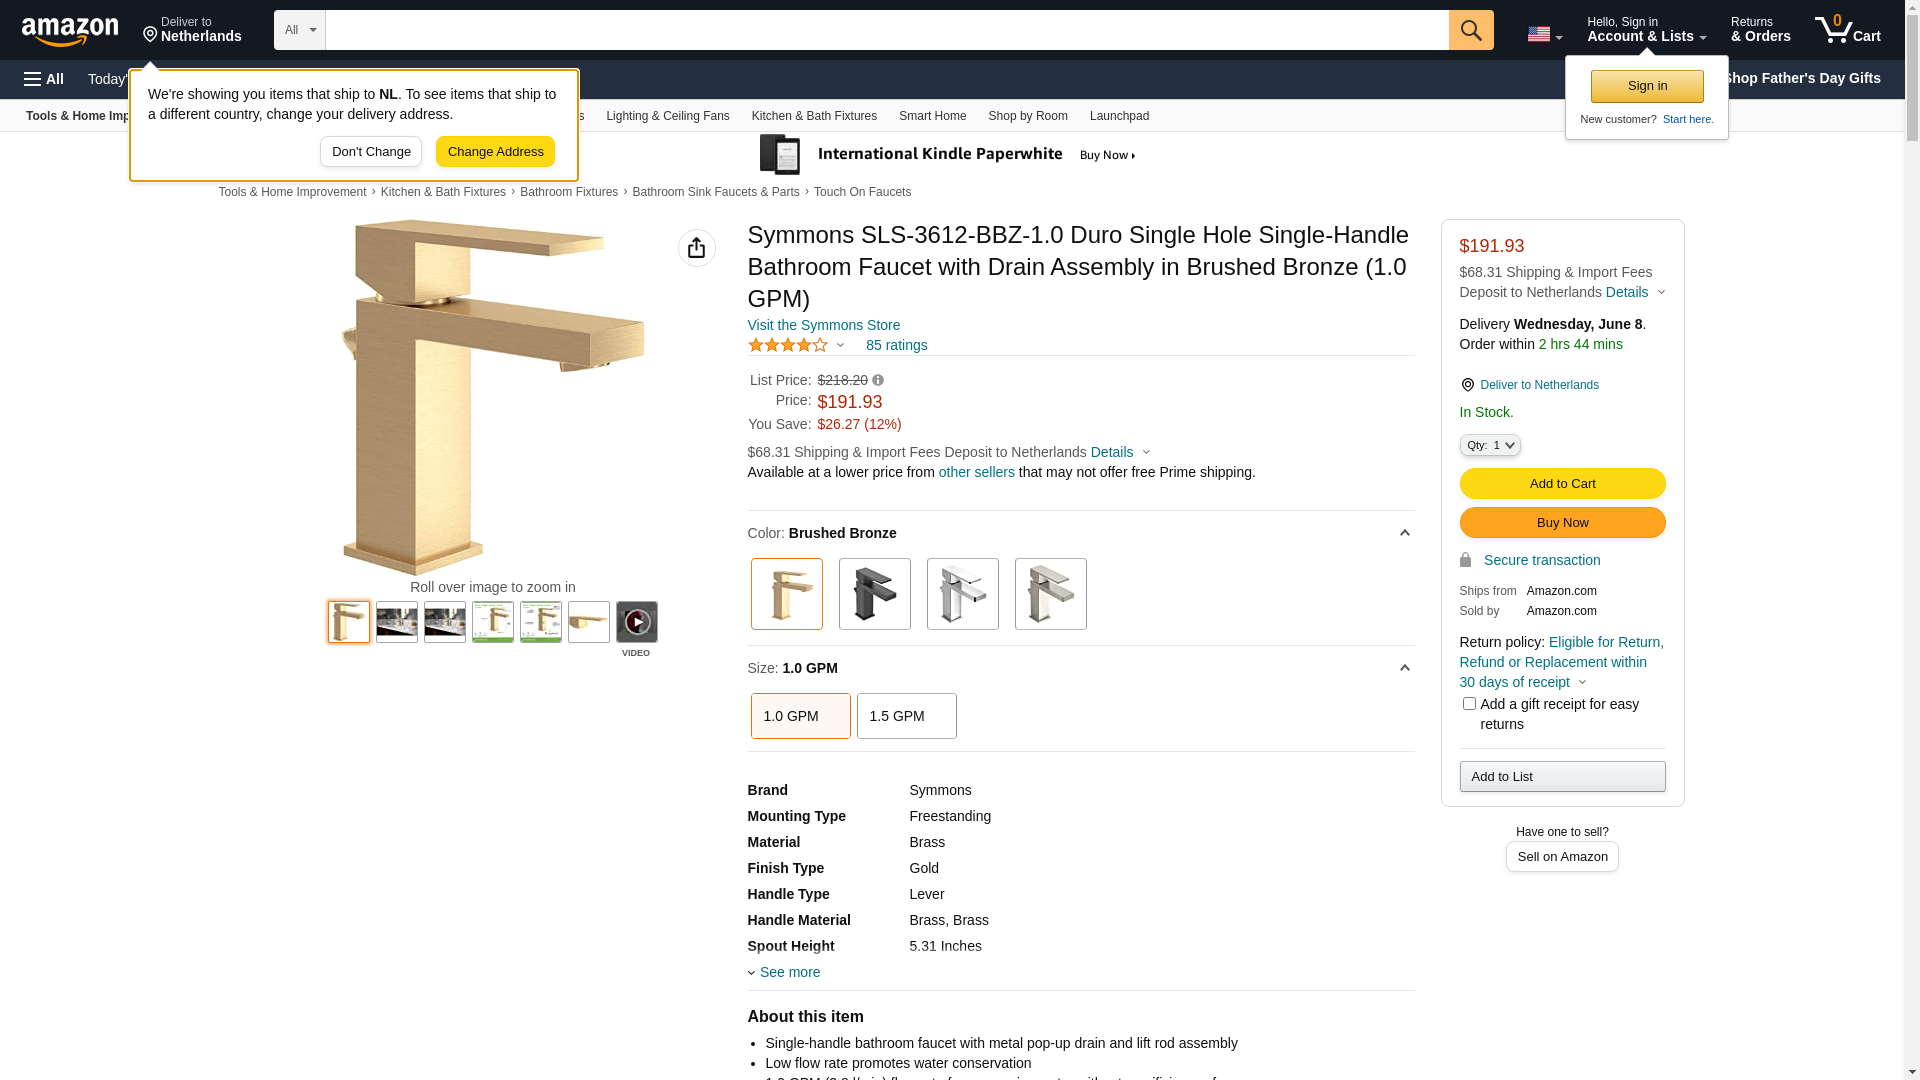
Task: Open the Qty quantity dropdown
Action: (x=1489, y=445)
